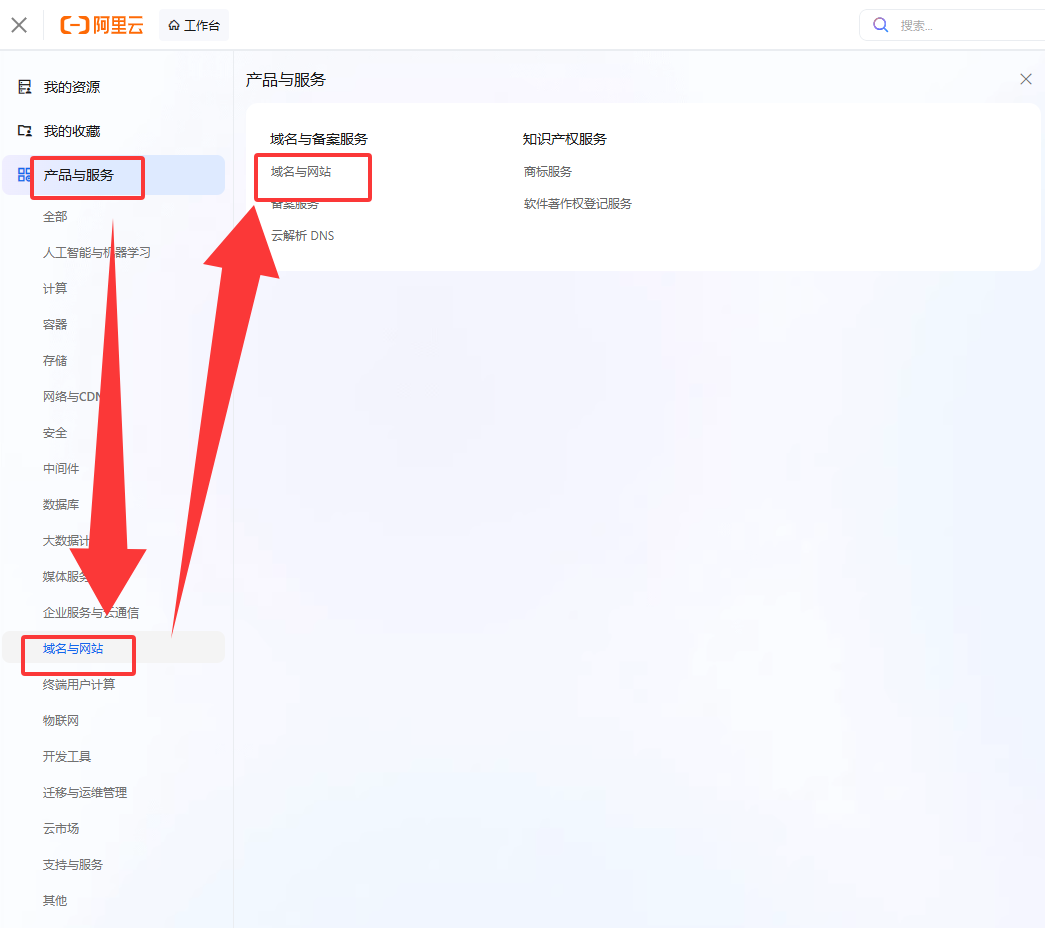Click the magnifier icon in search box
Screen dimensions: 1045x928
pyautogui.click(x=881, y=25)
